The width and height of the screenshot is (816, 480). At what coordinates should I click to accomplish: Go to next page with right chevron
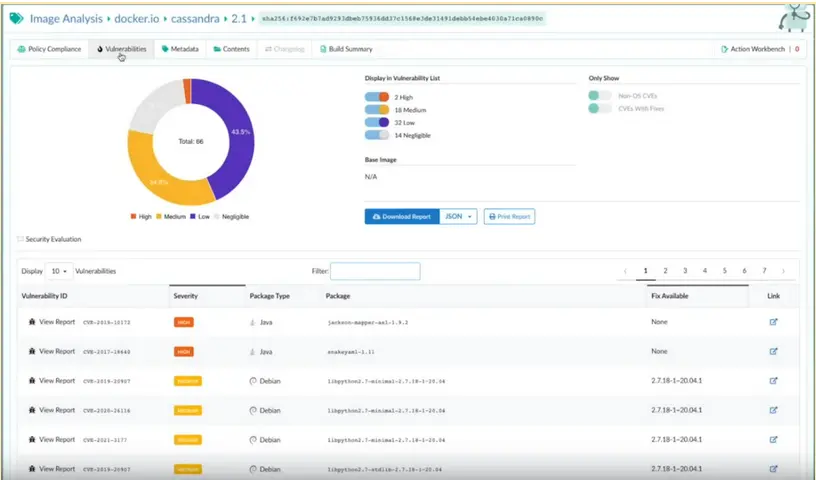(783, 271)
